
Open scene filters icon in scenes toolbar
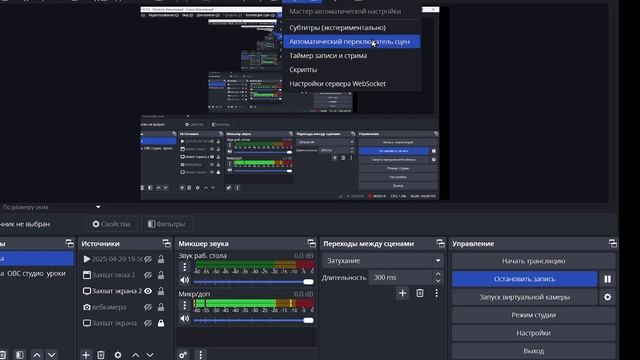20,355
